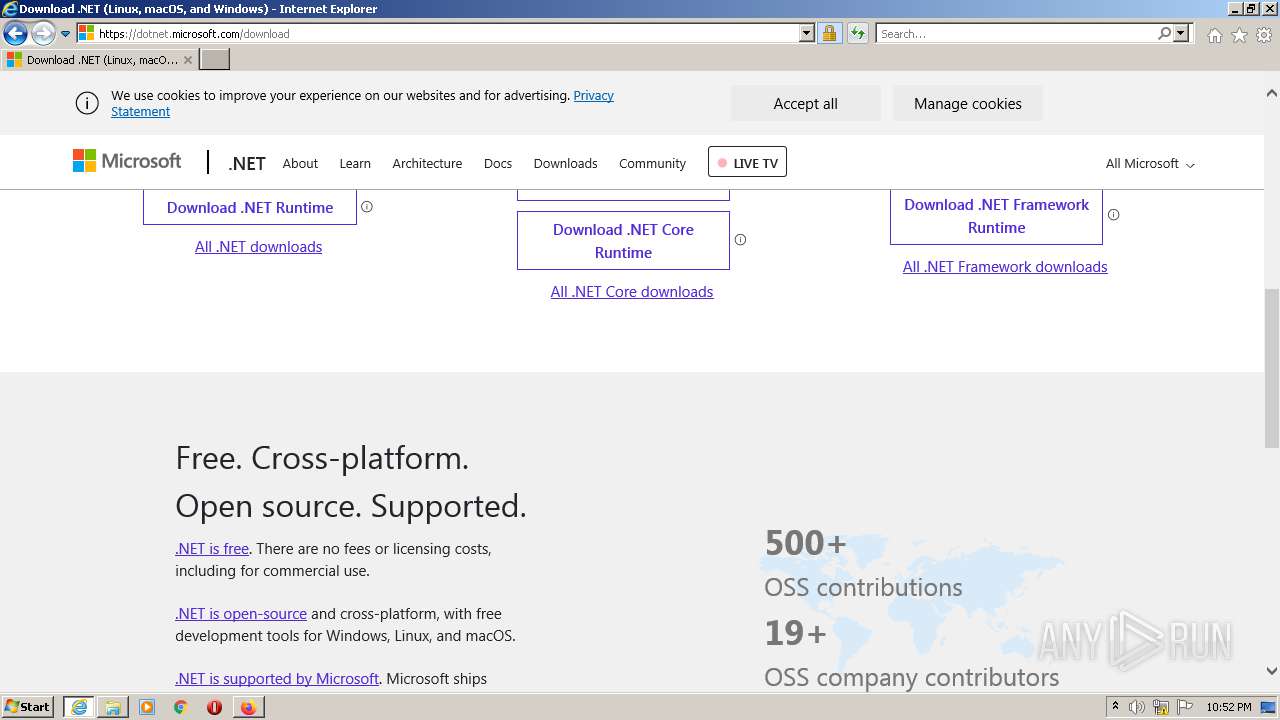This screenshot has width=1280, height=720.
Task: Open a new blank tab
Action: pos(215,59)
